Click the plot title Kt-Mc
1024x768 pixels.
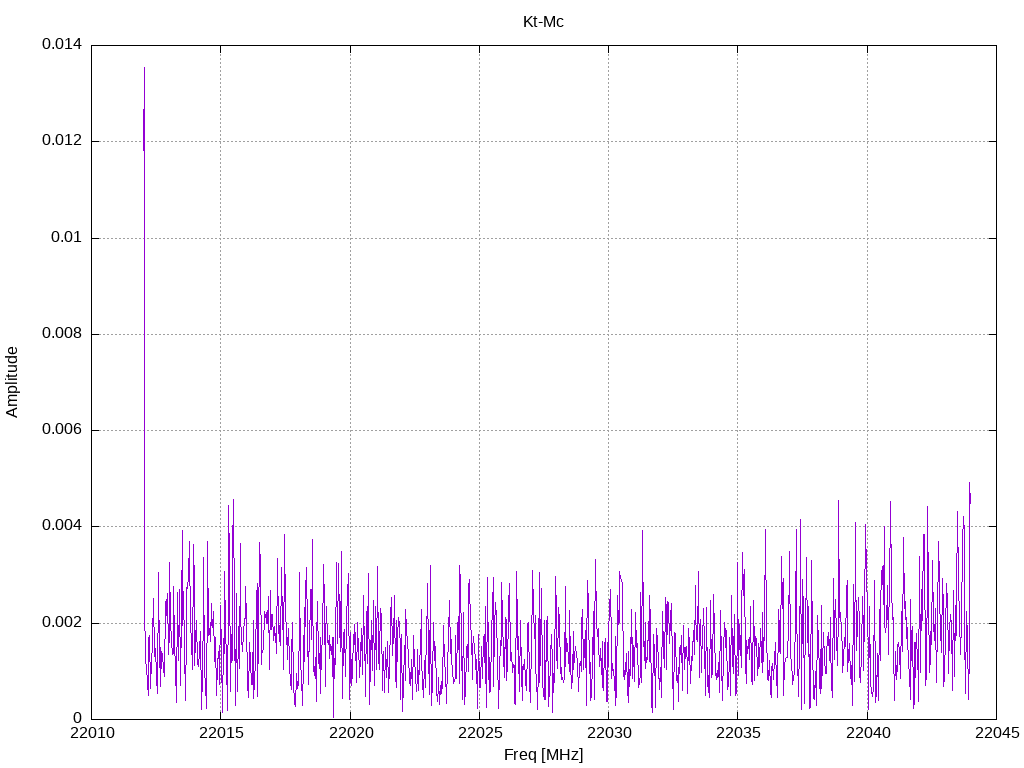543,21
